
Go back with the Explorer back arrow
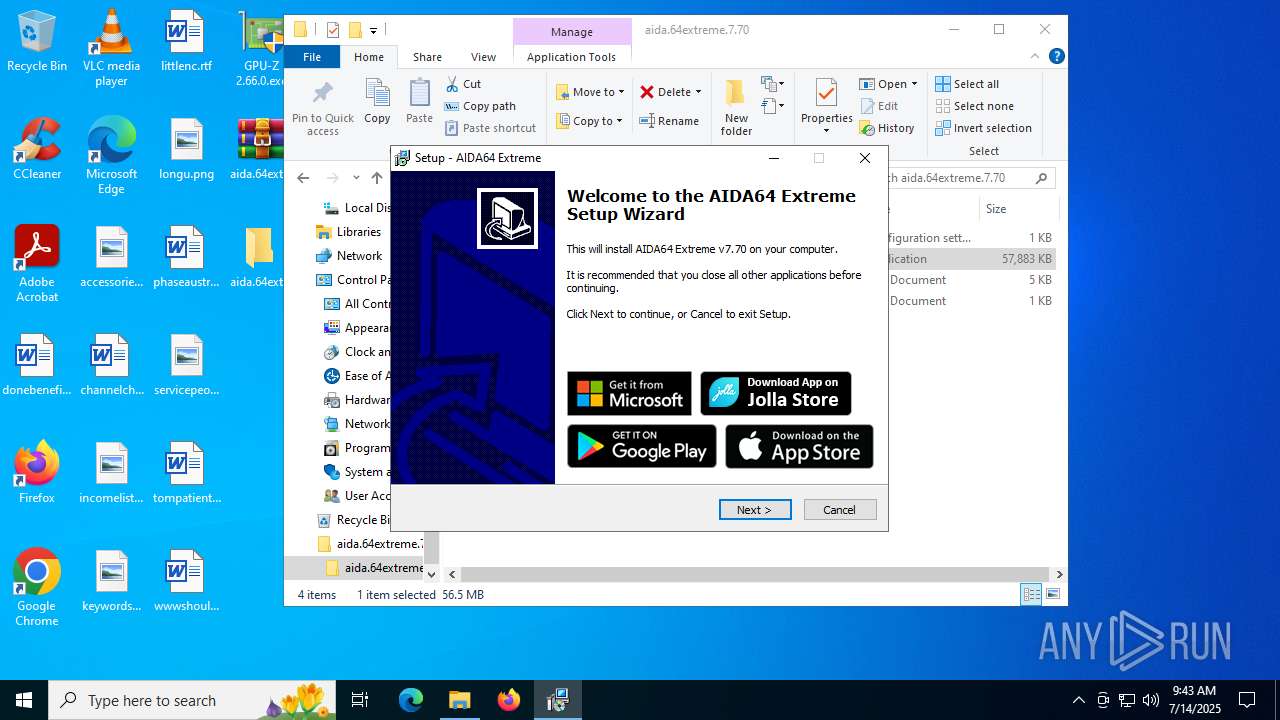pos(303,178)
